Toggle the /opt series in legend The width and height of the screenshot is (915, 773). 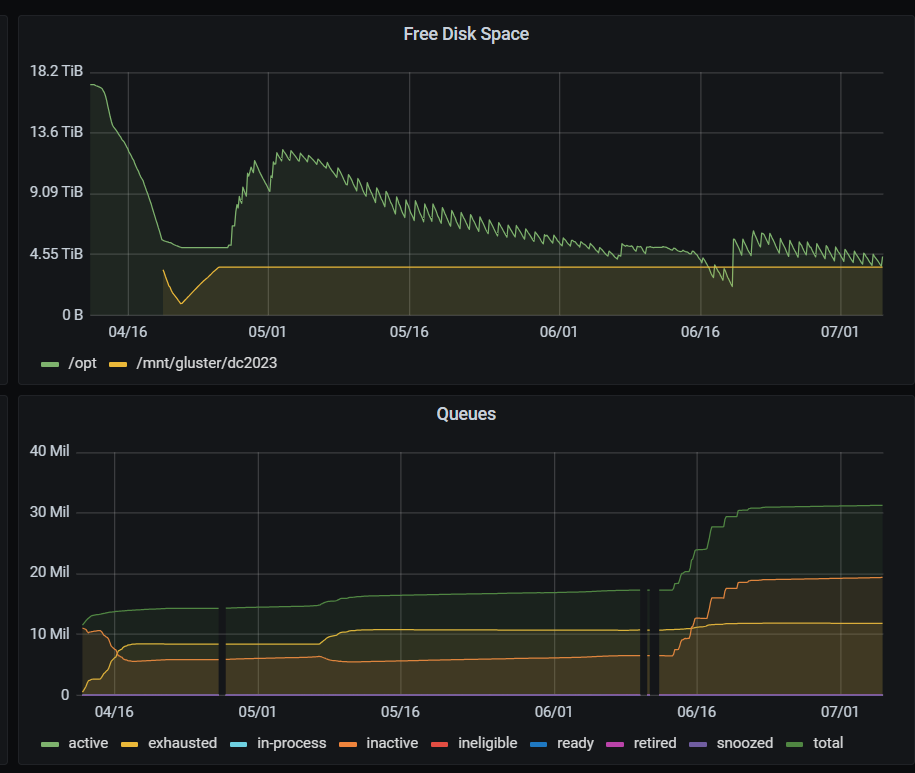pos(82,363)
